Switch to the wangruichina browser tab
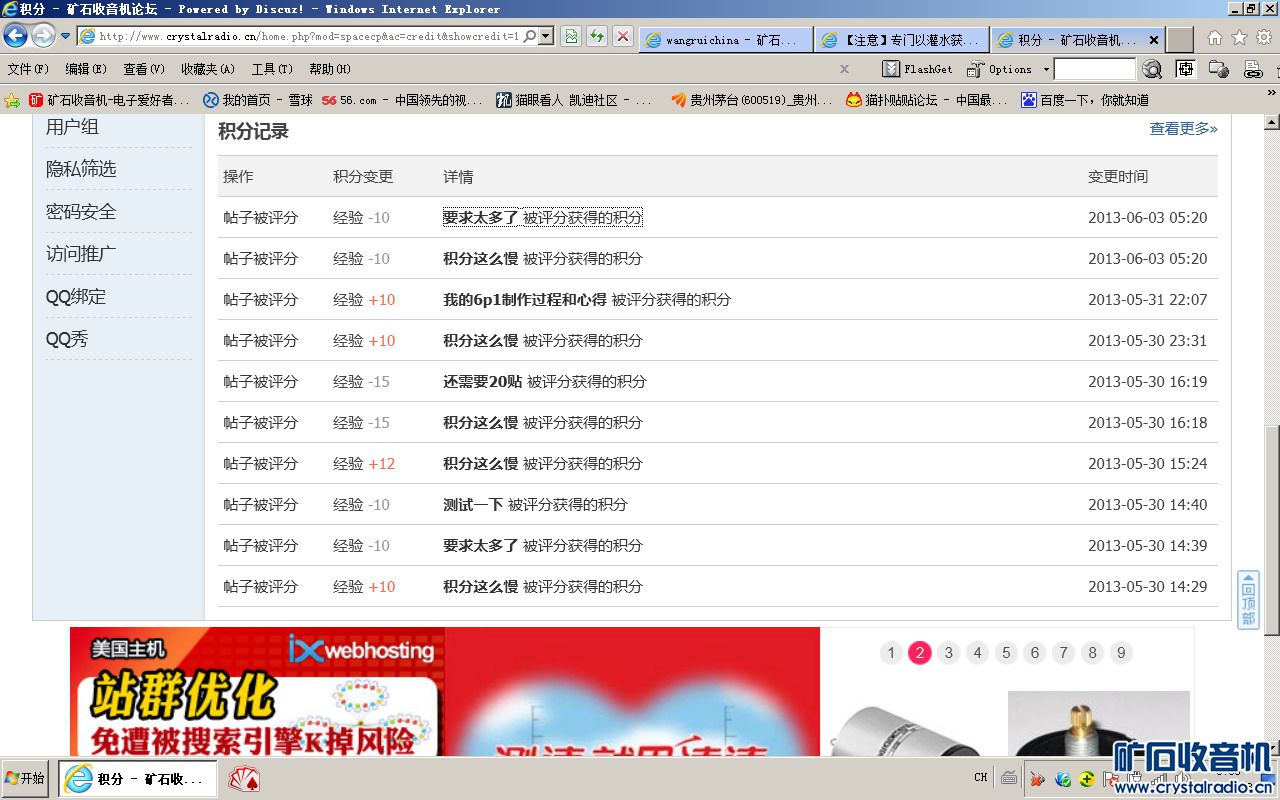 coord(725,40)
